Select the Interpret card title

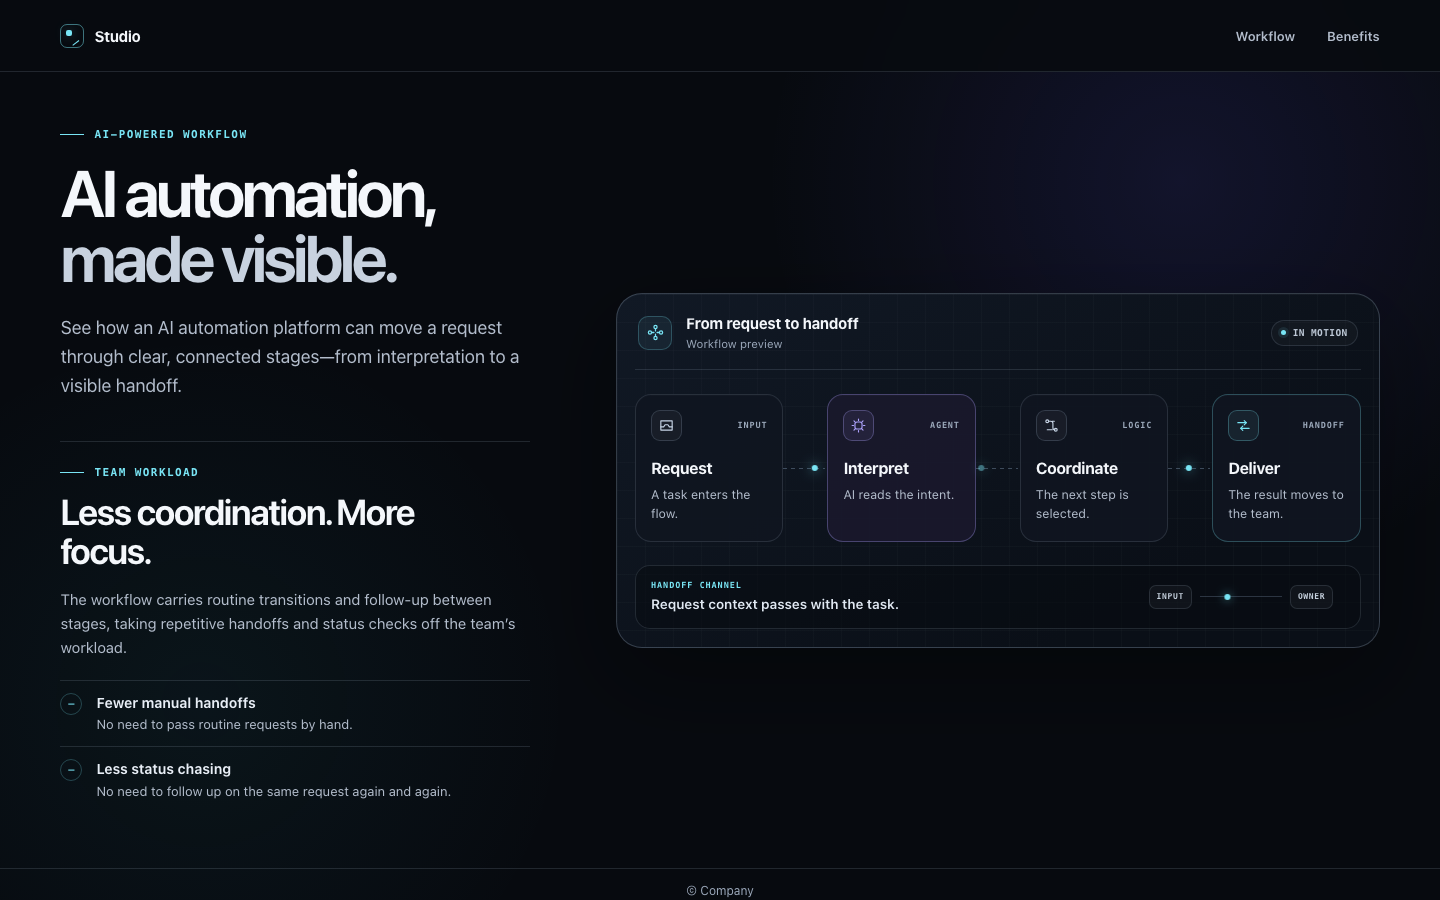click(876, 469)
